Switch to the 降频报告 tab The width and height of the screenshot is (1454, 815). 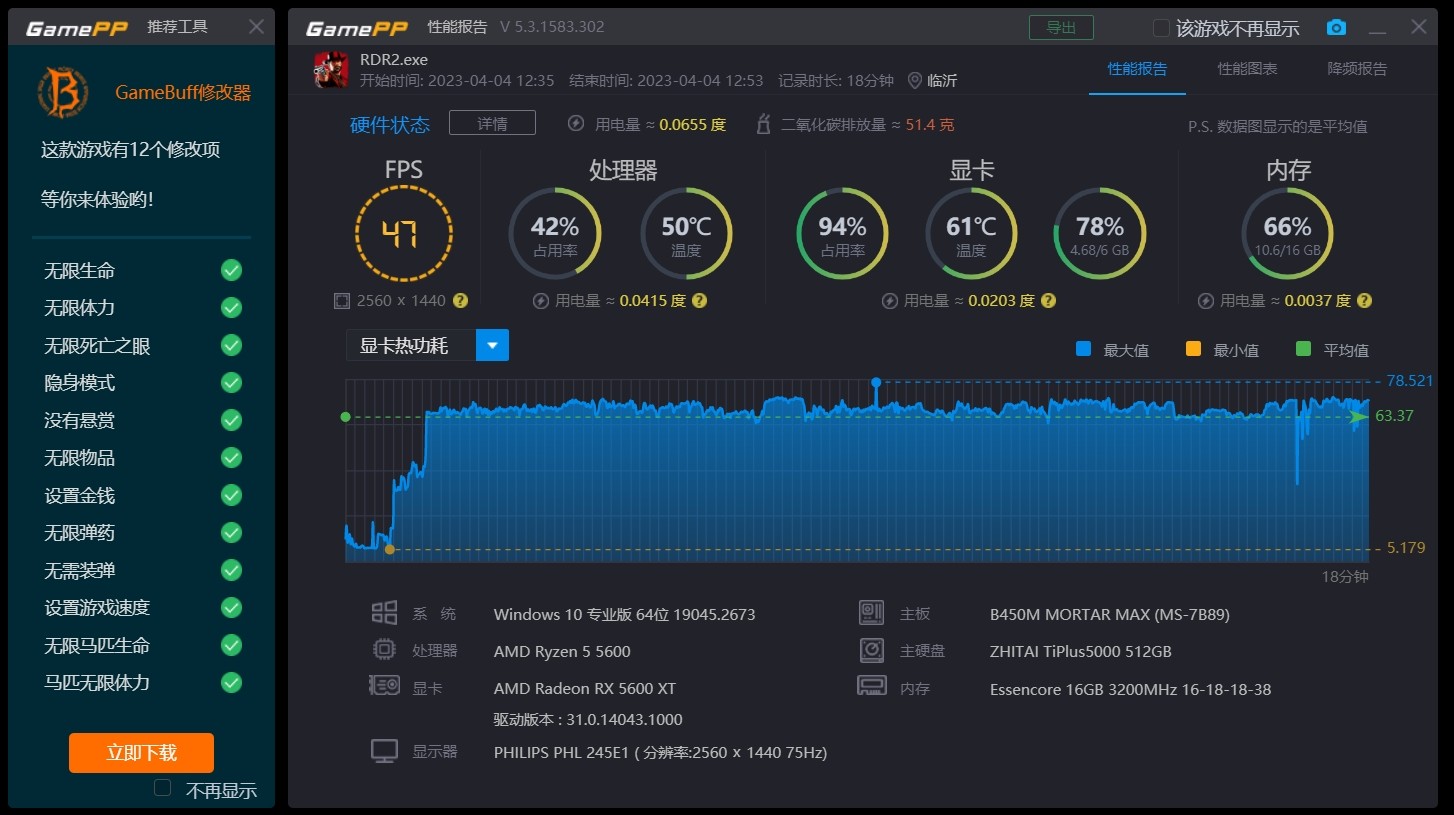point(1357,69)
